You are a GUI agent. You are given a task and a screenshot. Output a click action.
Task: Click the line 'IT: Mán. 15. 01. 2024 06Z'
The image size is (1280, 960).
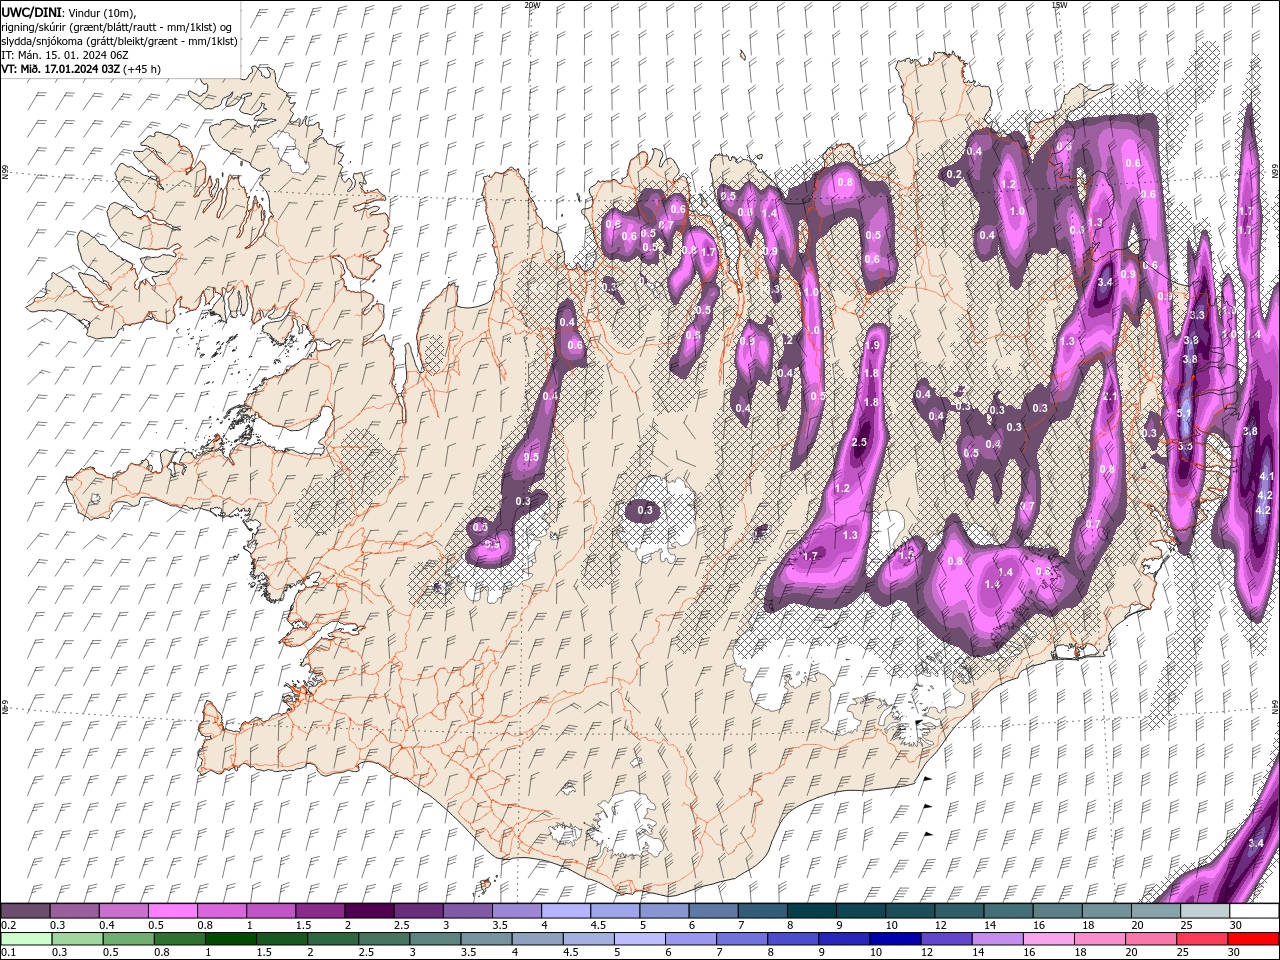pos(66,55)
